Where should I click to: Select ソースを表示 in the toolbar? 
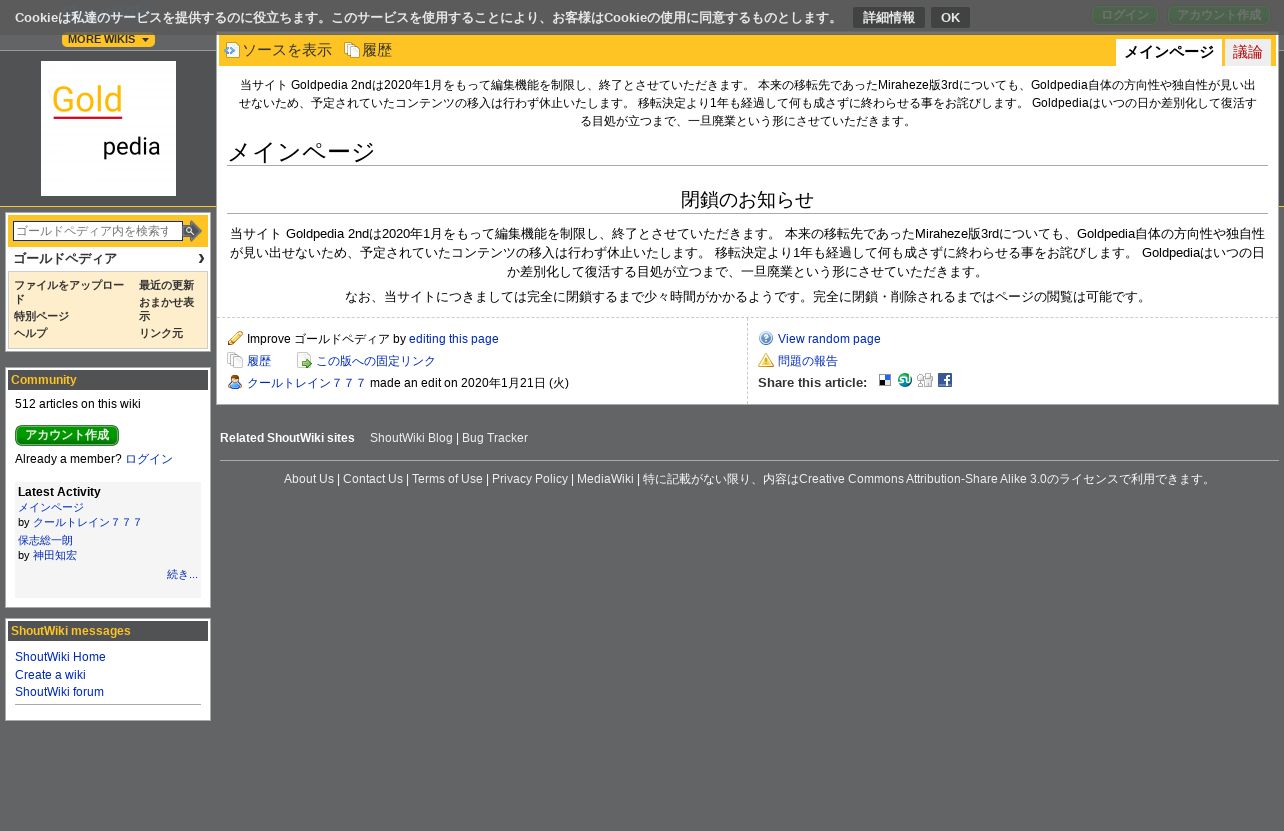tap(287, 50)
